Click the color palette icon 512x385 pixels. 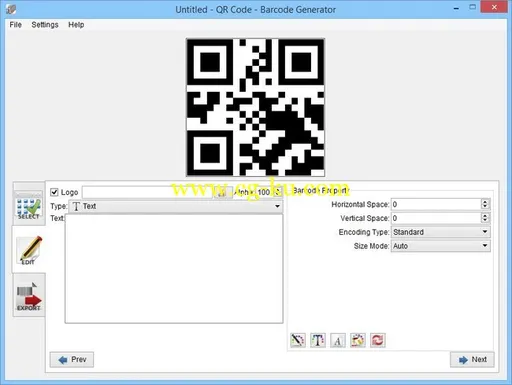pos(358,340)
